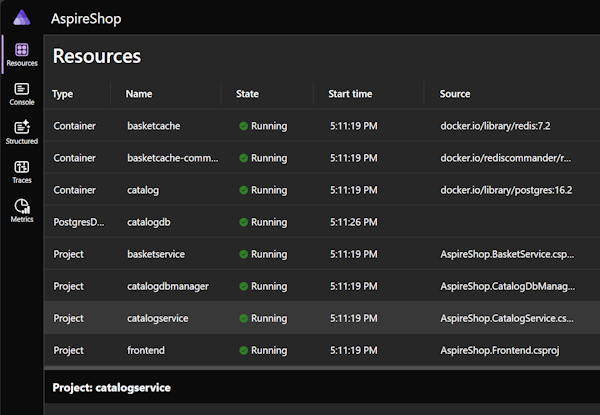The image size is (600, 415).
Task: Click the running status icon for catalogdb
Action: [x=243, y=222]
